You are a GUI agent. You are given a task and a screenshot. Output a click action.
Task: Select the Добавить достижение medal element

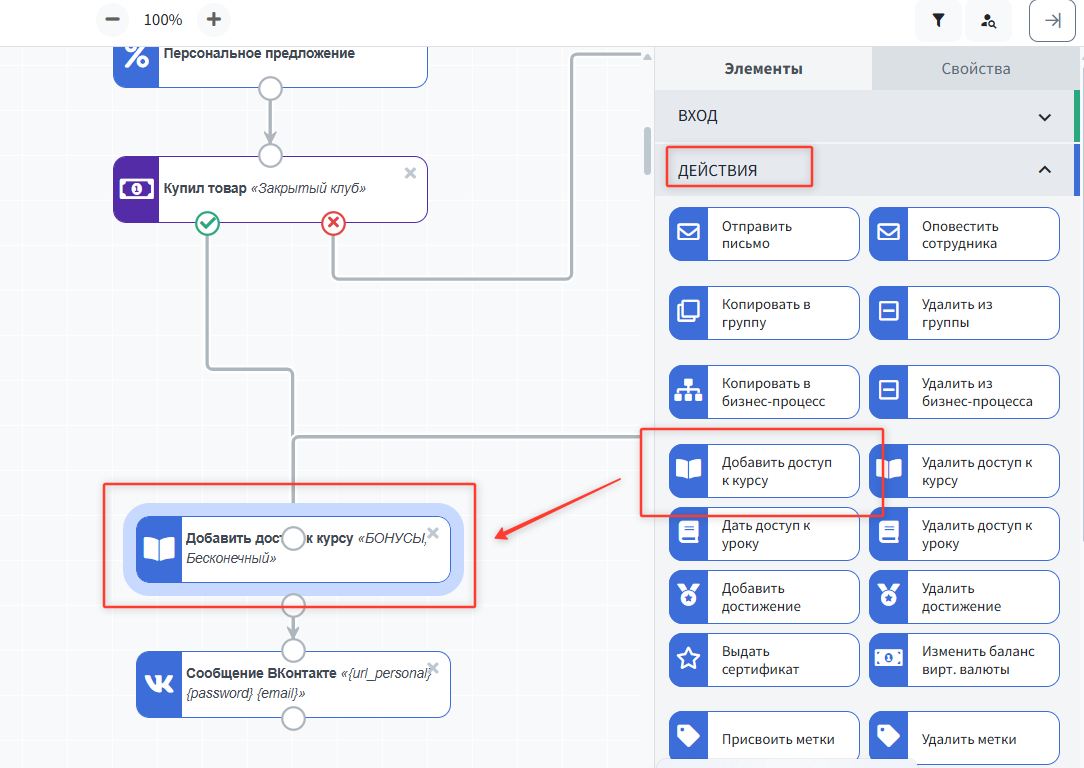pos(763,597)
